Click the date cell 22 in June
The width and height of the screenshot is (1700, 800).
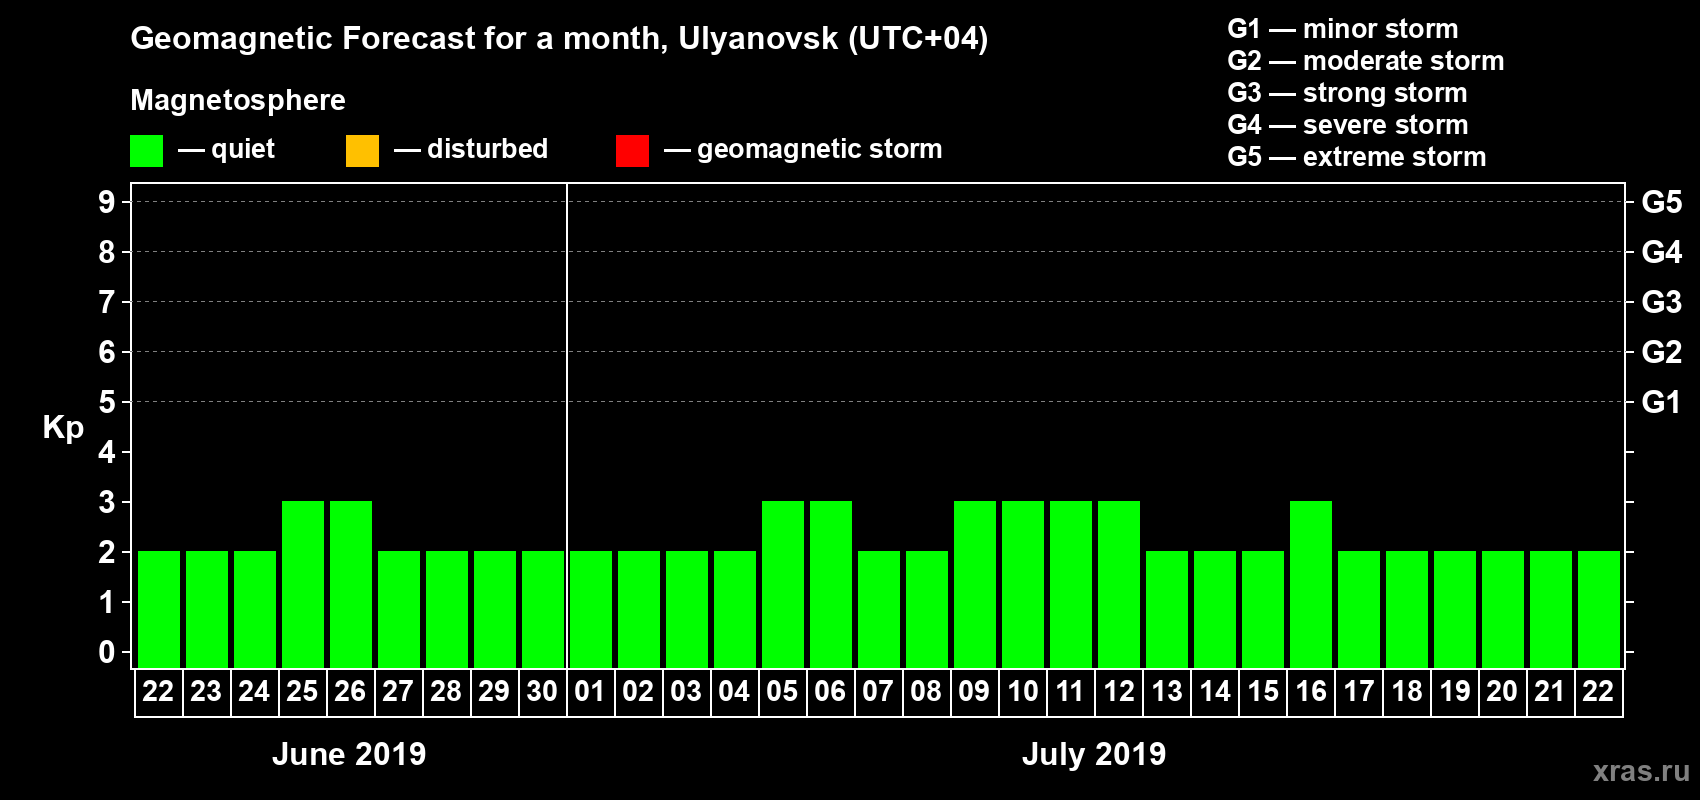pyautogui.click(x=158, y=692)
